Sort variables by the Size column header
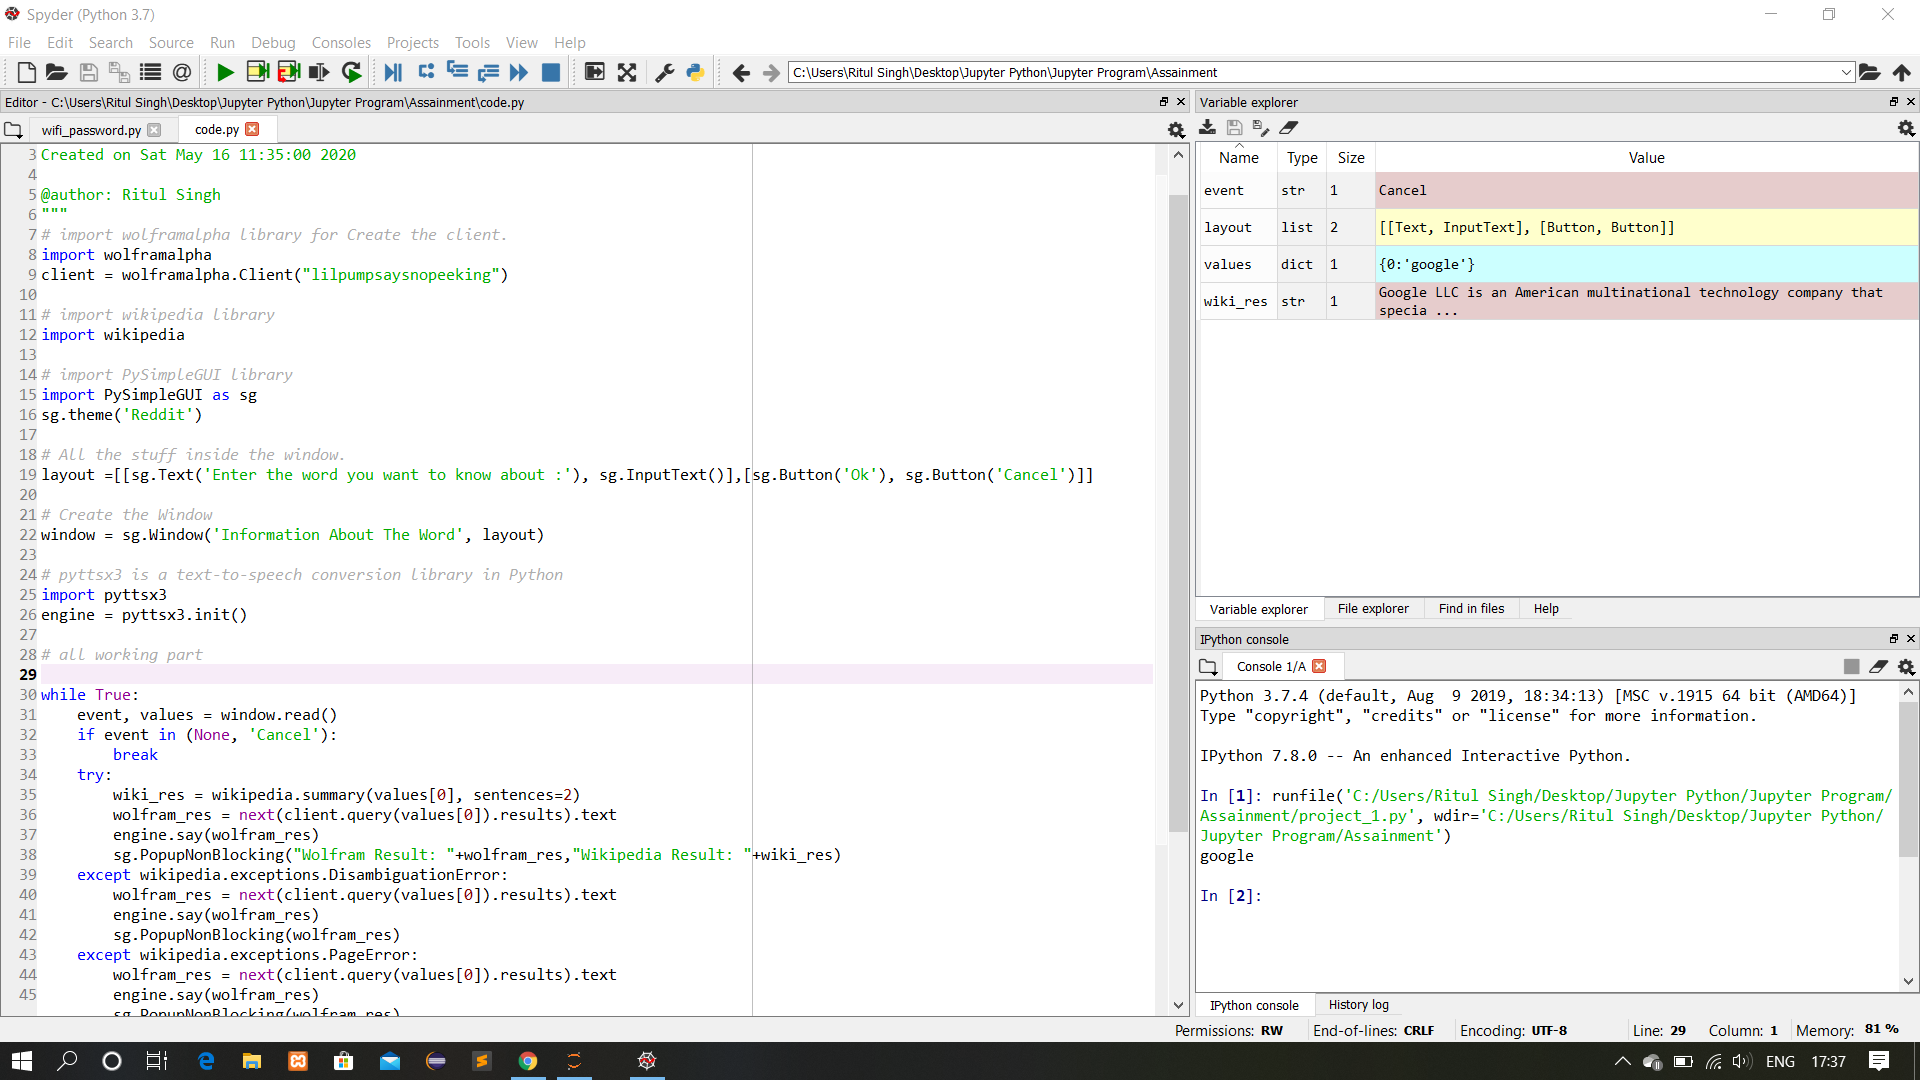Image resolution: width=1920 pixels, height=1080 pixels. pyautogui.click(x=1350, y=158)
